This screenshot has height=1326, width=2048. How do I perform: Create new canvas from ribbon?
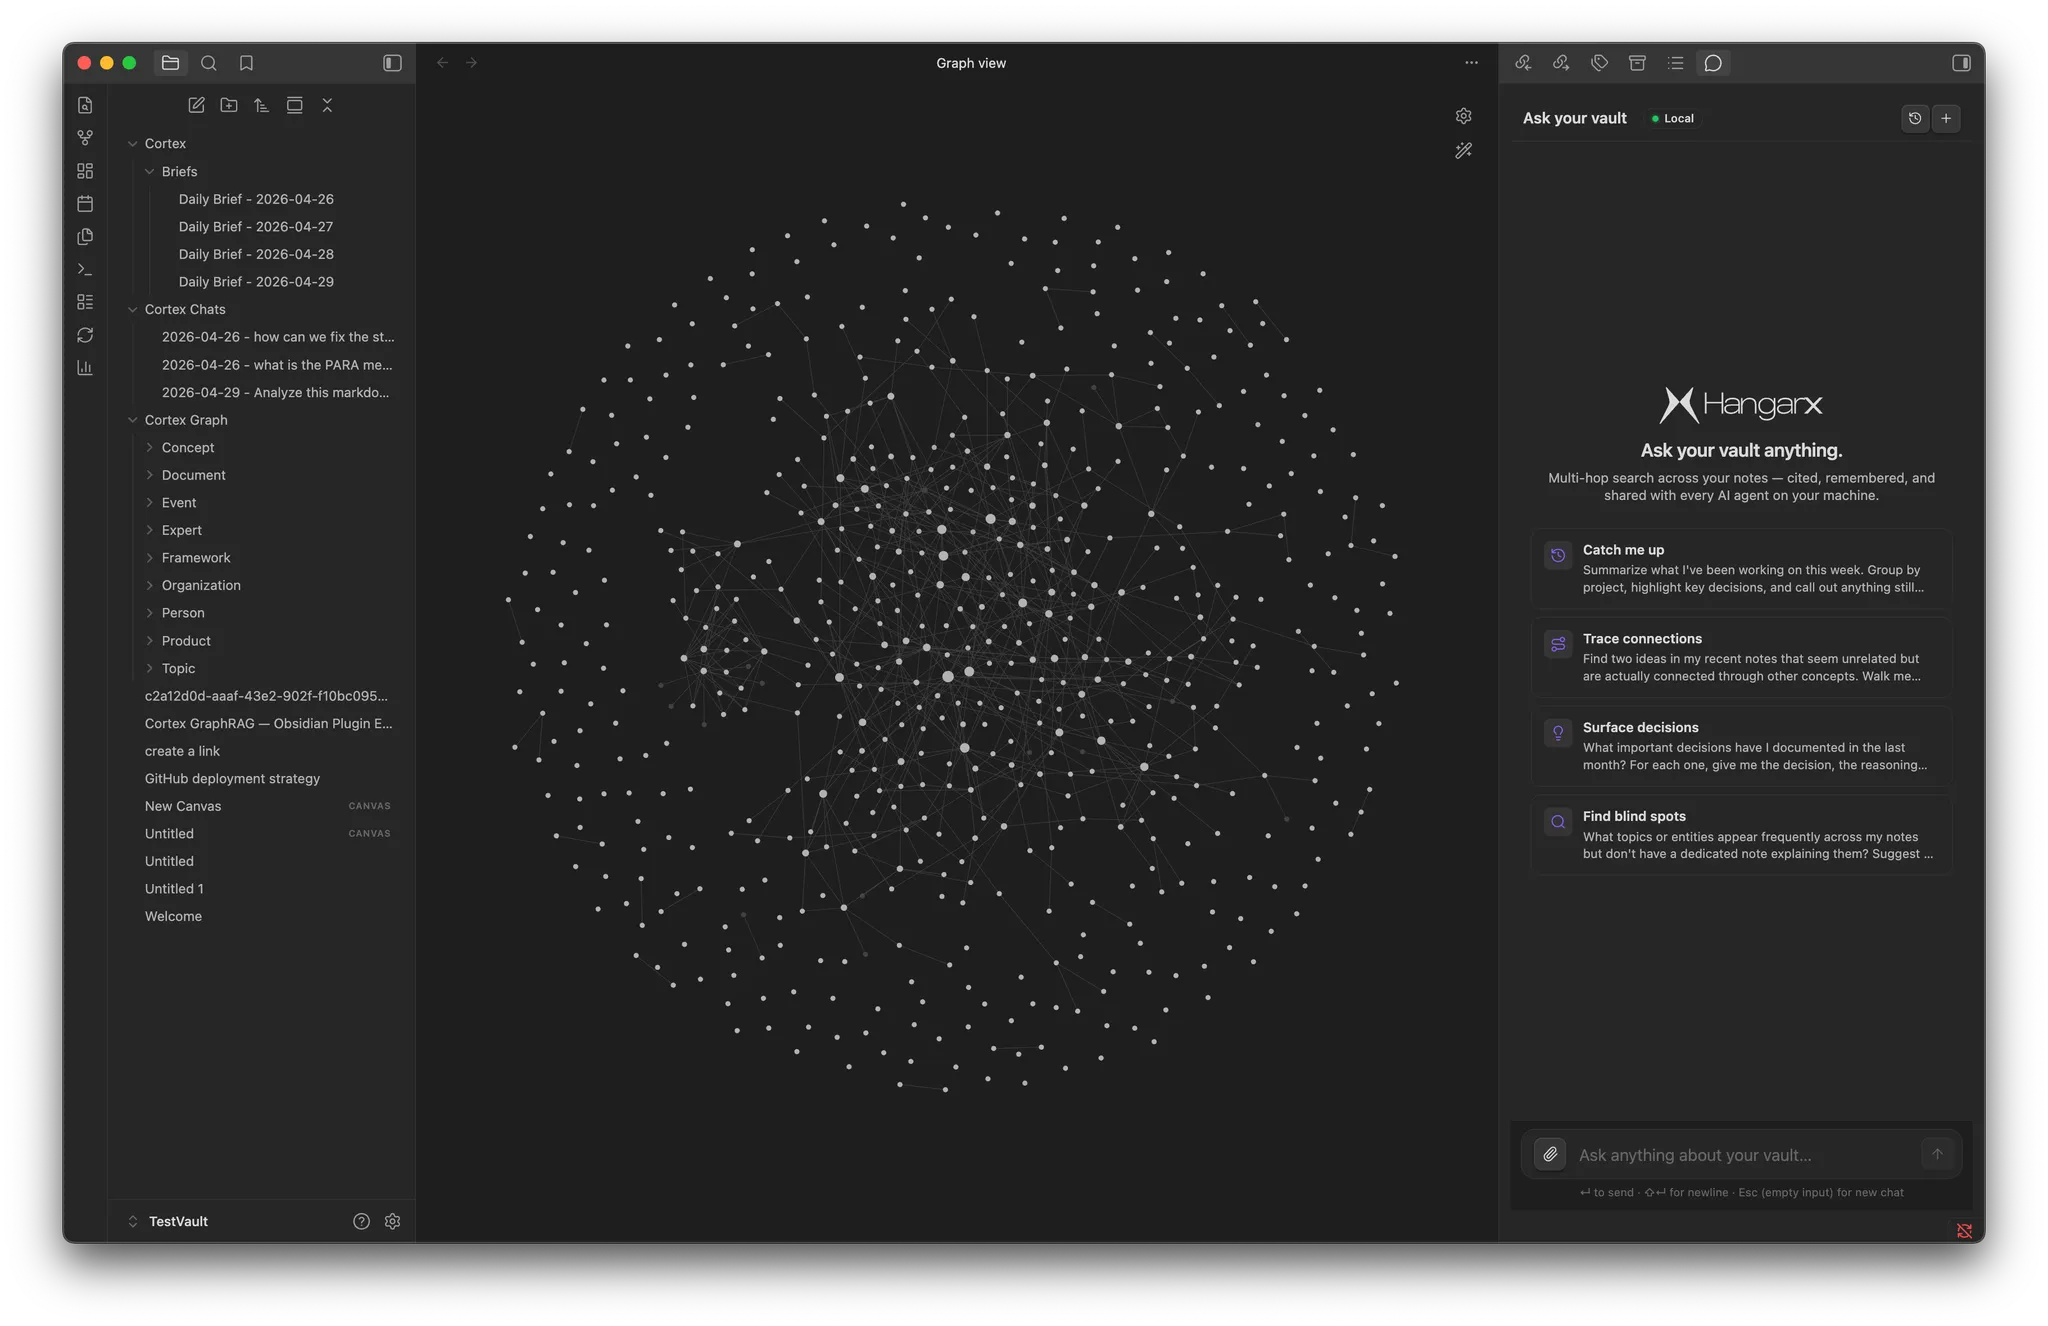coord(85,171)
